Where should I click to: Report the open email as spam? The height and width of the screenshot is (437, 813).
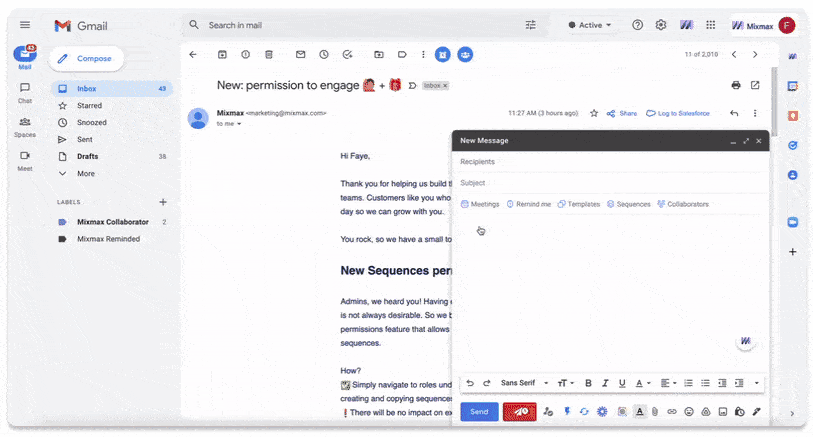(x=245, y=54)
